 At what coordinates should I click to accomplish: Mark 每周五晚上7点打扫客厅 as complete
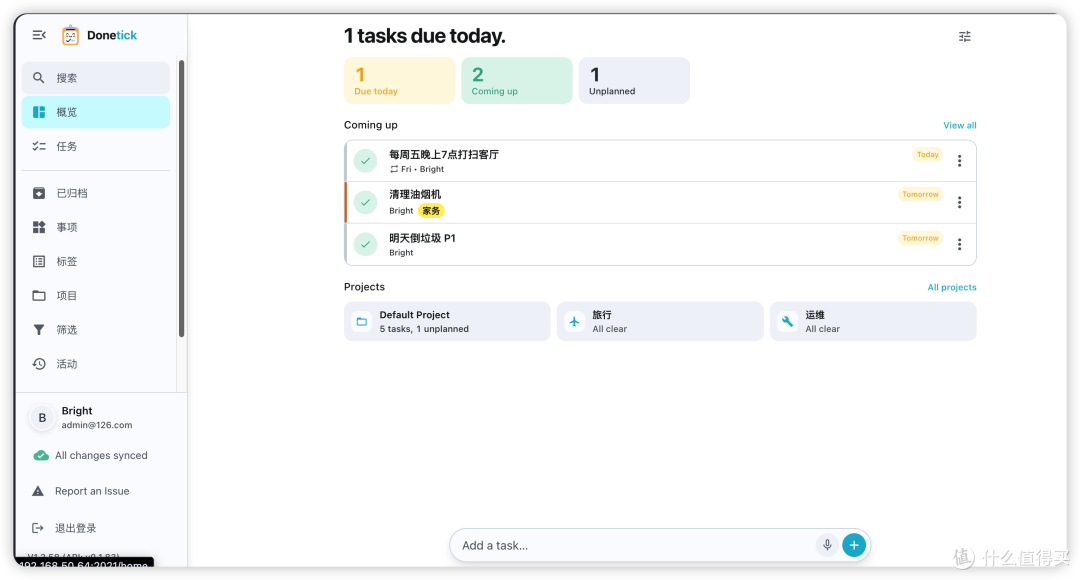coord(366,160)
